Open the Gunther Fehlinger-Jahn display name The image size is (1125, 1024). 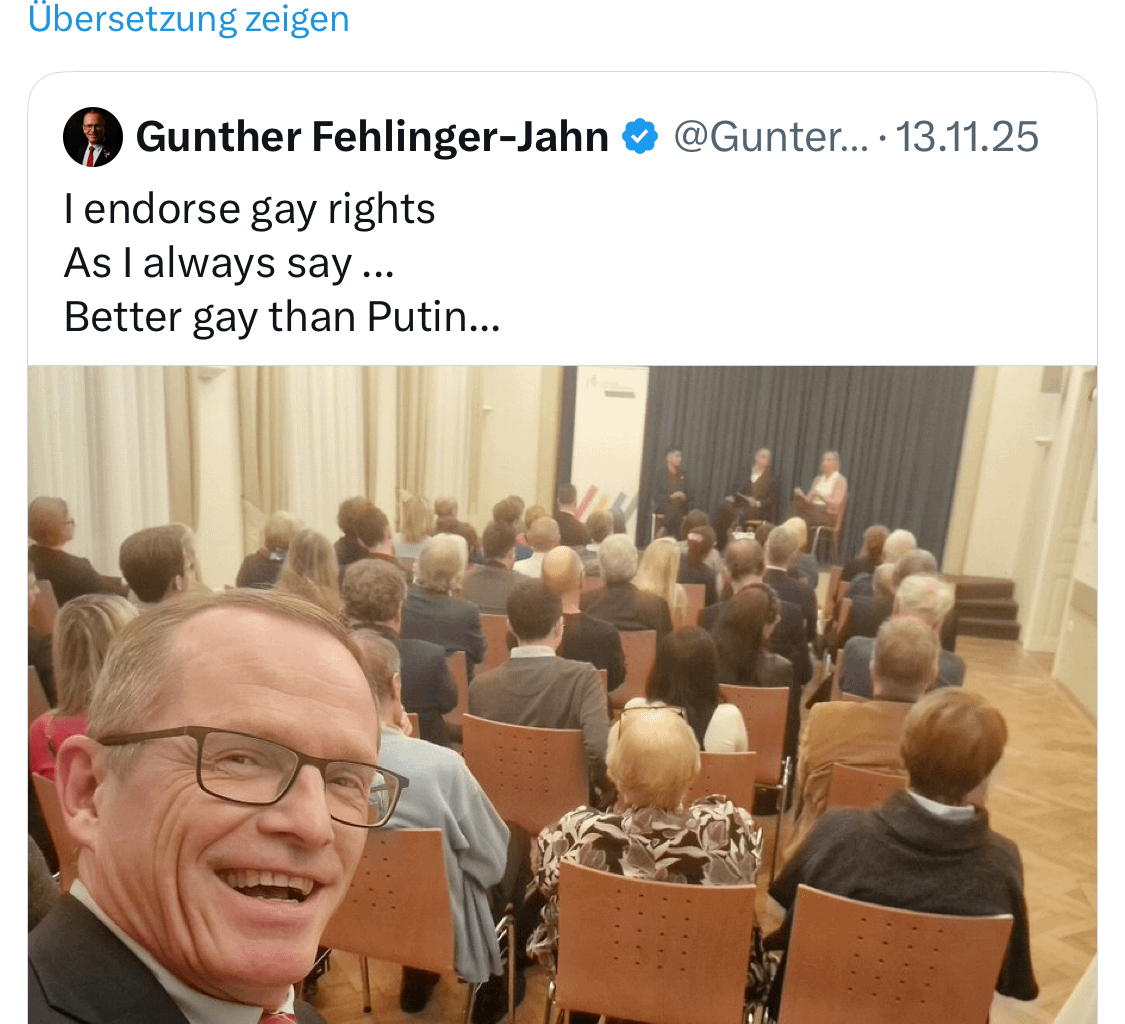372,136
